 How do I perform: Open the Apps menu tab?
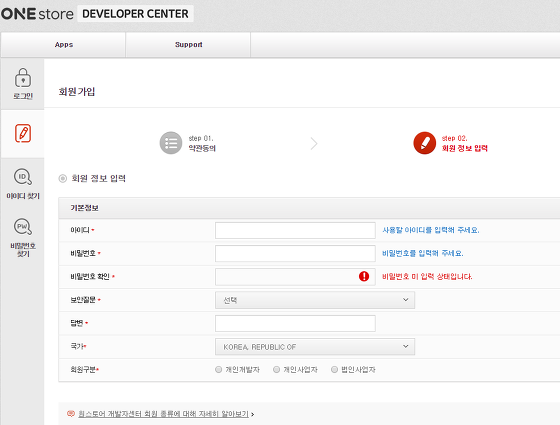click(64, 45)
